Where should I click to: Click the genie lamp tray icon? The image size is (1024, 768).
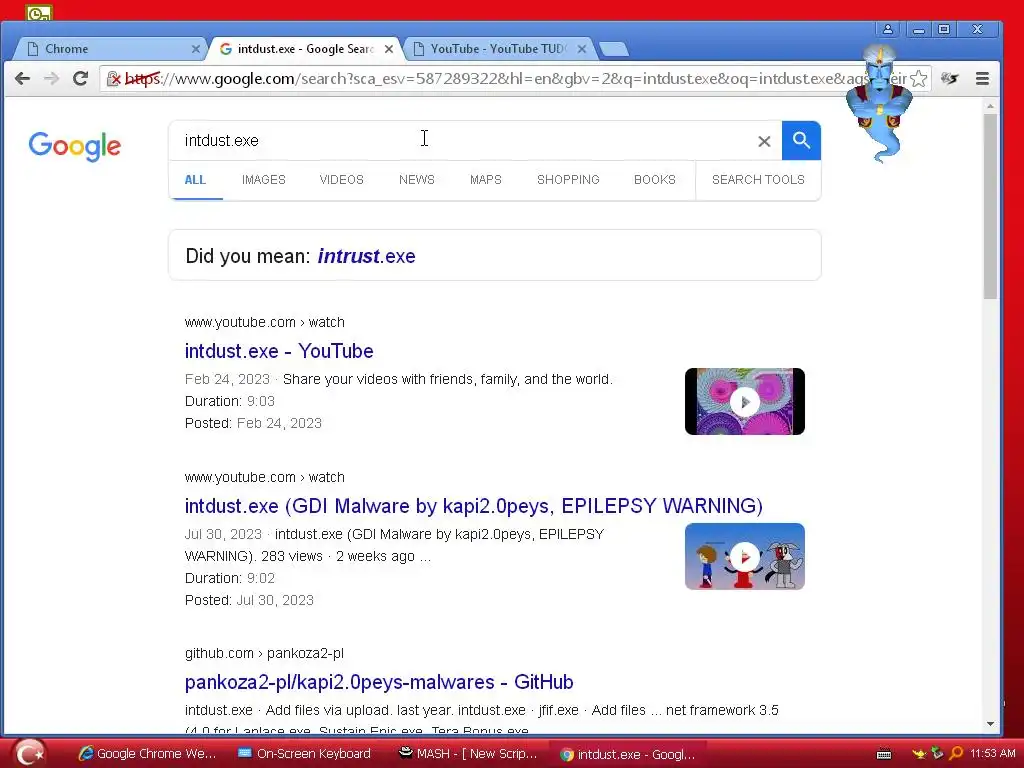(x=920, y=754)
